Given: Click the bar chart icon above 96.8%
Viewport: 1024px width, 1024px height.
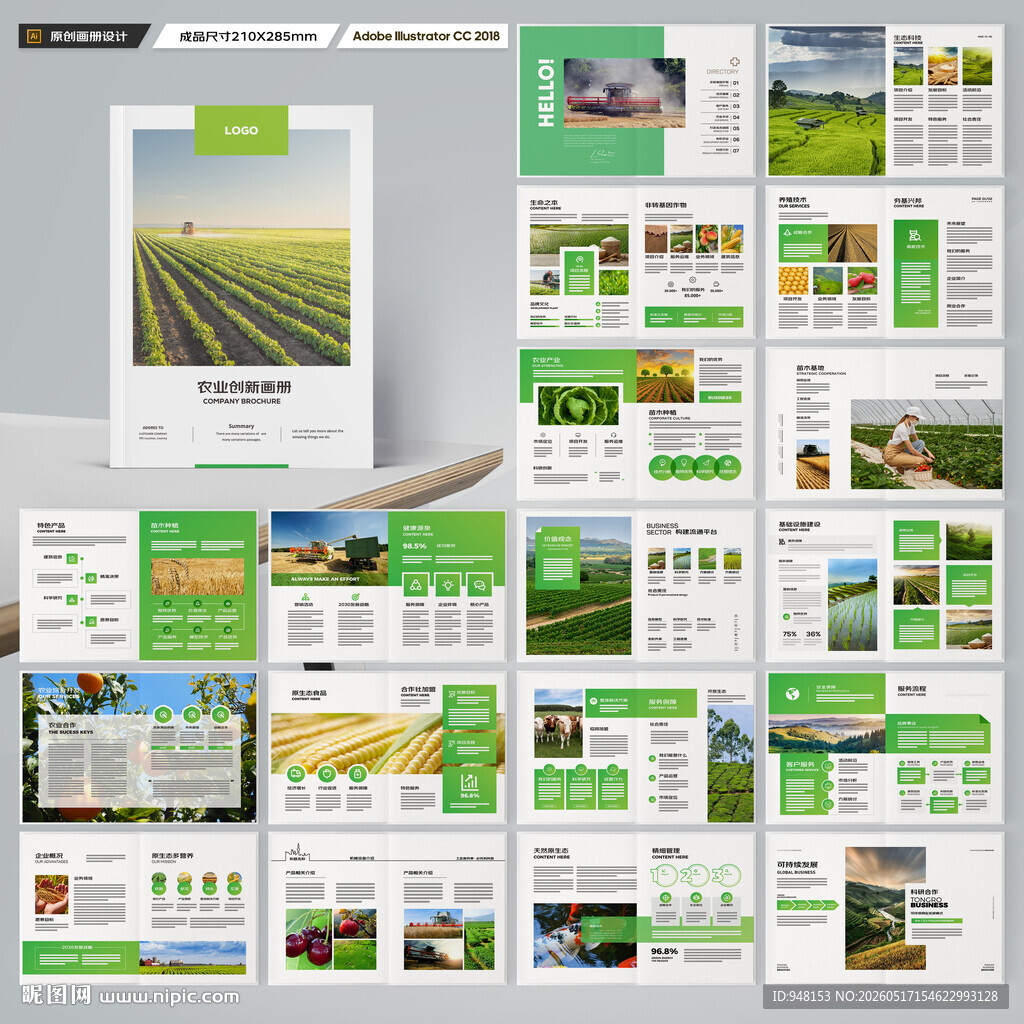Looking at the screenshot, I should pyautogui.click(x=470, y=782).
